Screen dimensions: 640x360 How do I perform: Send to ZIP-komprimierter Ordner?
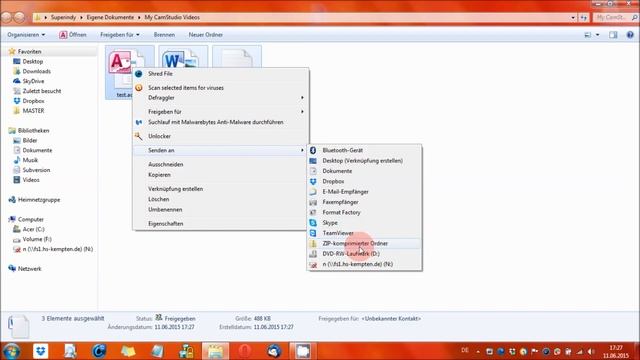[355, 244]
